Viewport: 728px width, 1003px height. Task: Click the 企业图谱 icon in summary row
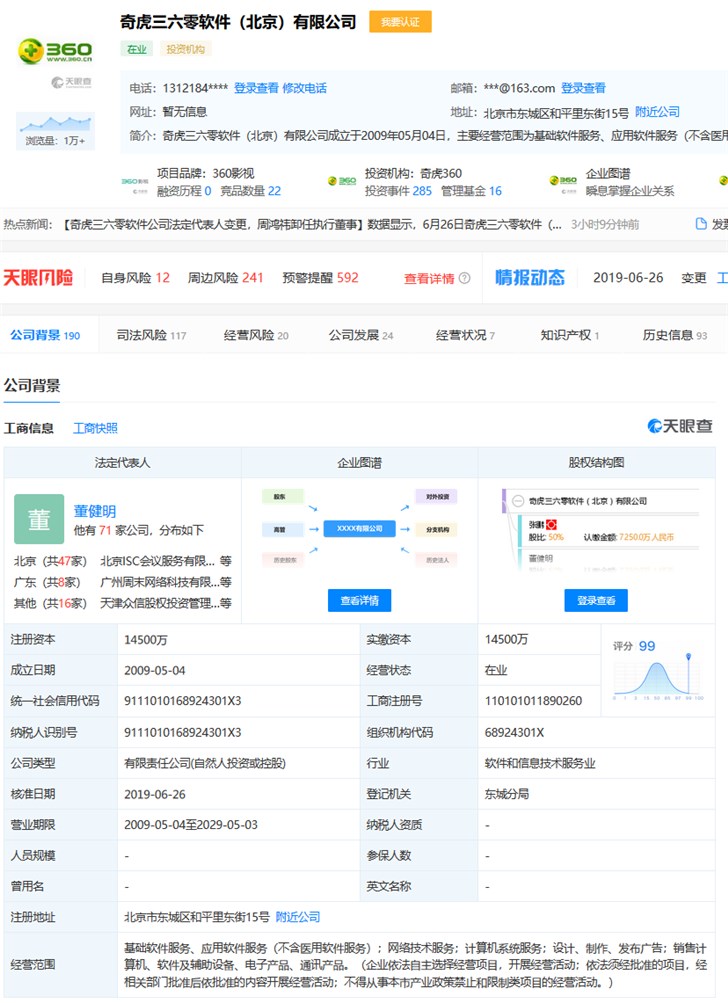pos(562,181)
